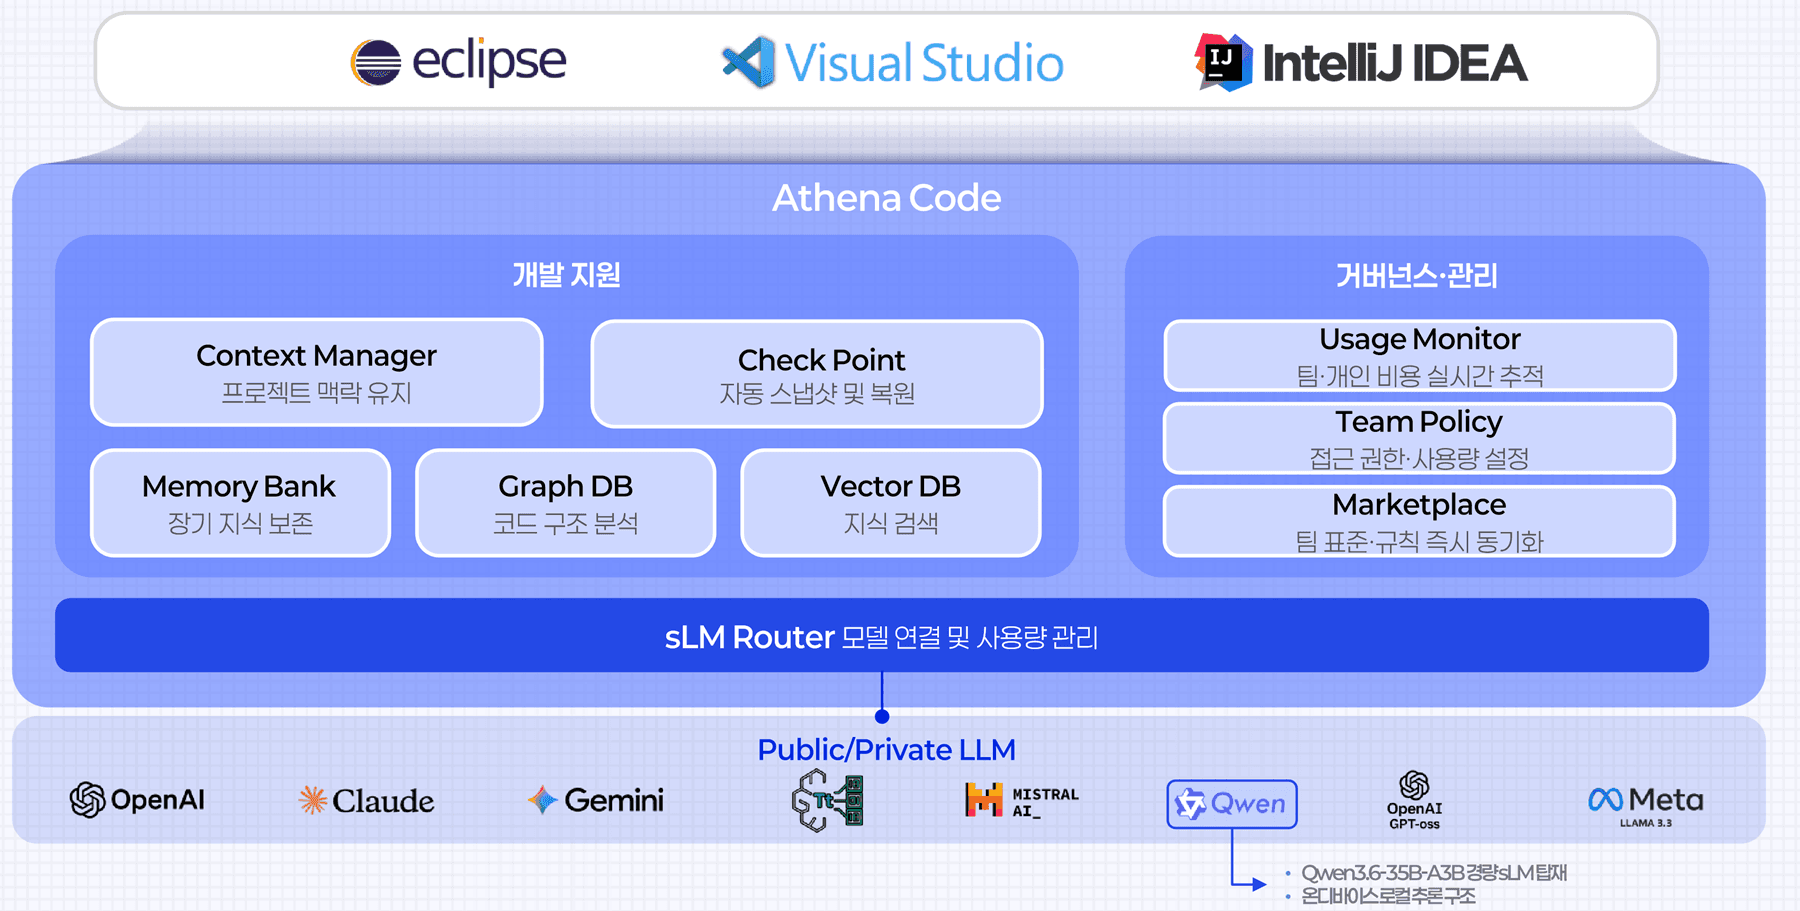Click the Gemini sparkle logo
The height and width of the screenshot is (911, 1800).
pos(542,800)
